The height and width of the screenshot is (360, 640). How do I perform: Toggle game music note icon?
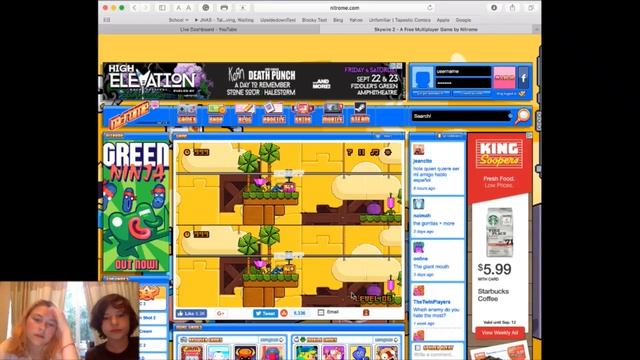point(374,152)
